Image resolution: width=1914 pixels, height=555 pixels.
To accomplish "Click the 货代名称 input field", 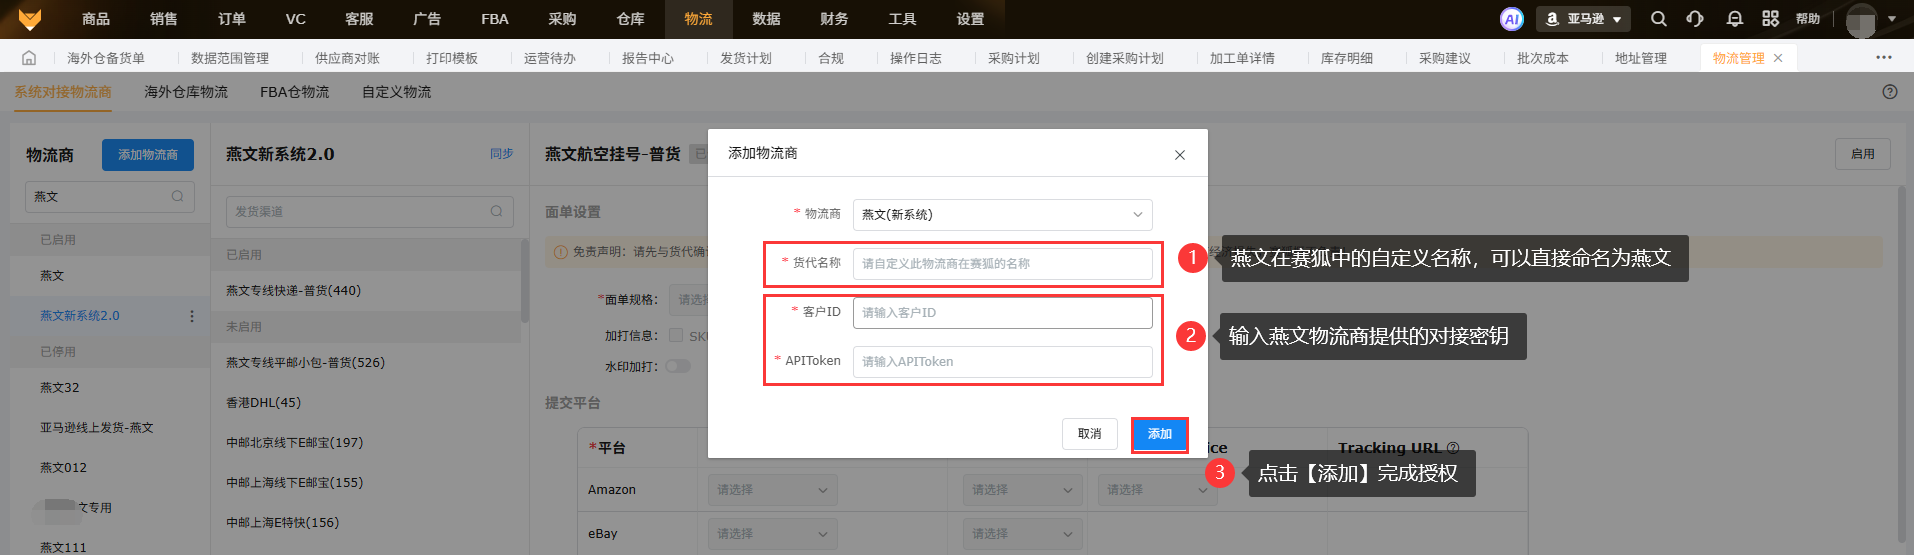I will 1002,264.
